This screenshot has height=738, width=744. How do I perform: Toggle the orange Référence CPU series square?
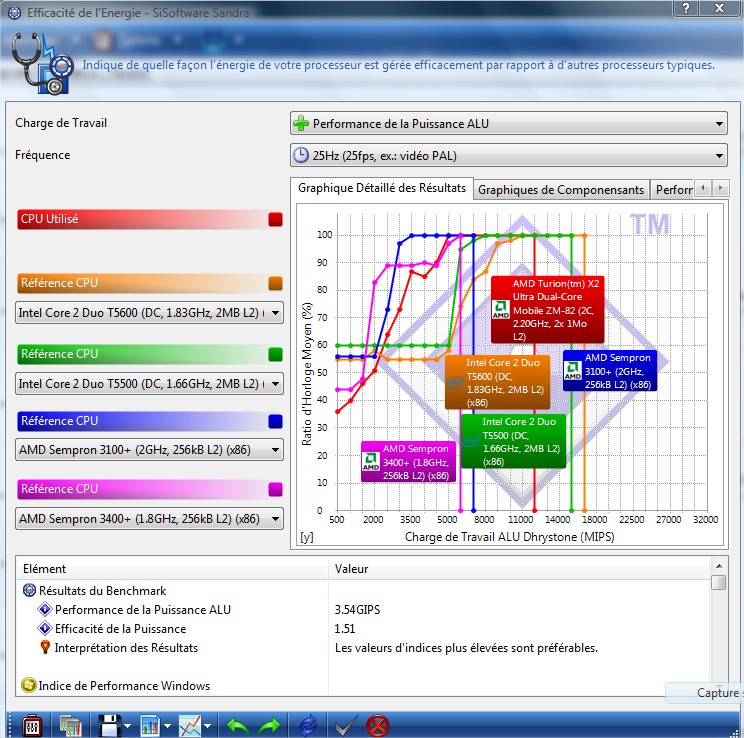pyautogui.click(x=275, y=283)
